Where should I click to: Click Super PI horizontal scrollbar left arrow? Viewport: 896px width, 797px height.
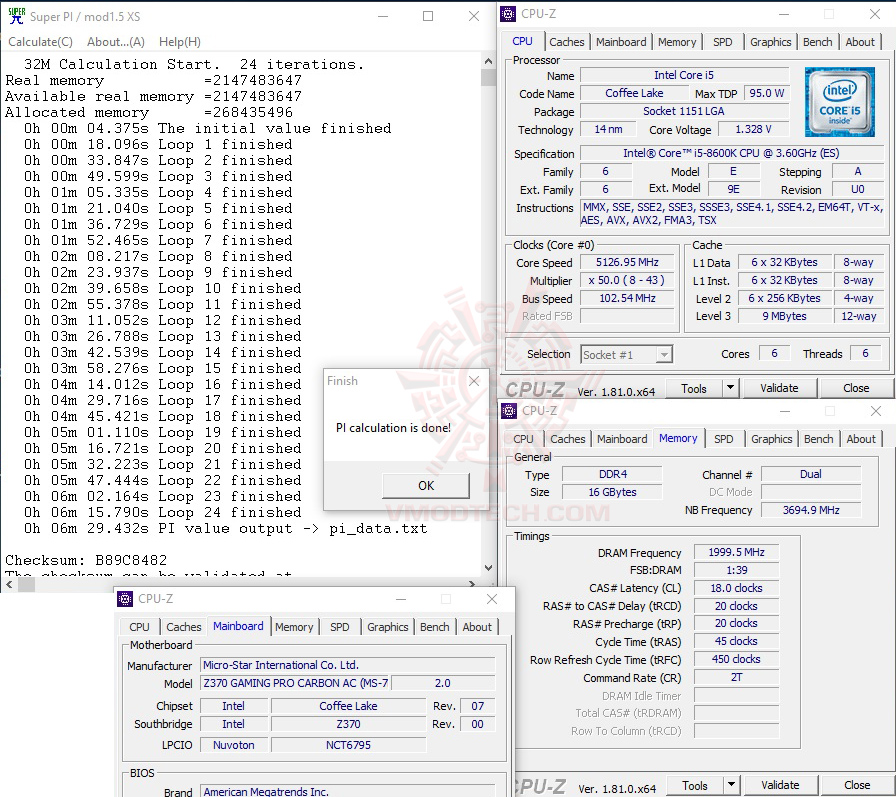(x=9, y=584)
